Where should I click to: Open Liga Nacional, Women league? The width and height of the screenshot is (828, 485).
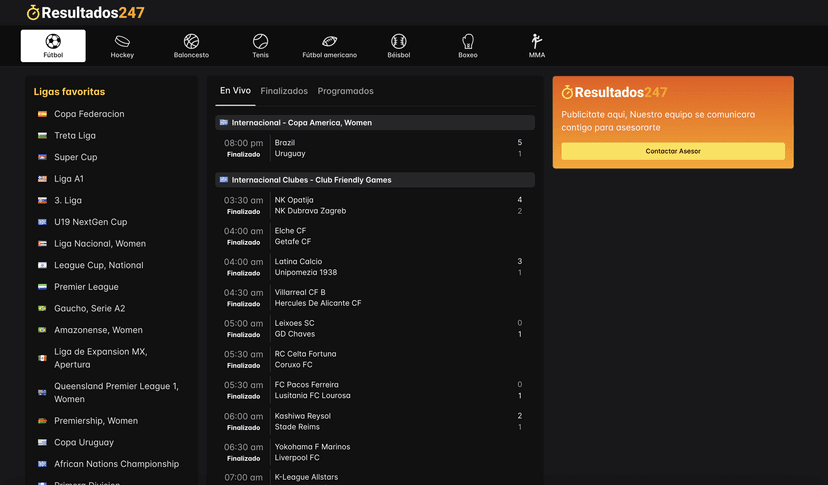(x=100, y=244)
